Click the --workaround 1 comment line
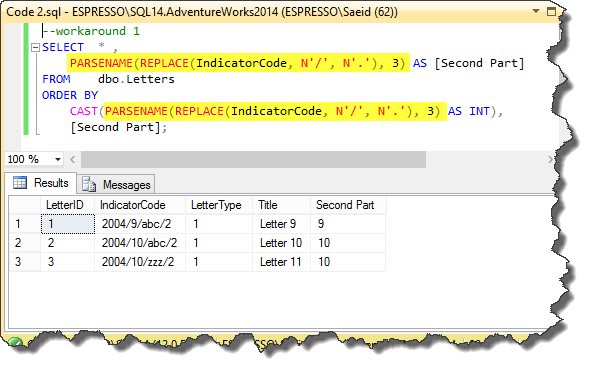This screenshot has height=375, width=595. point(91,31)
